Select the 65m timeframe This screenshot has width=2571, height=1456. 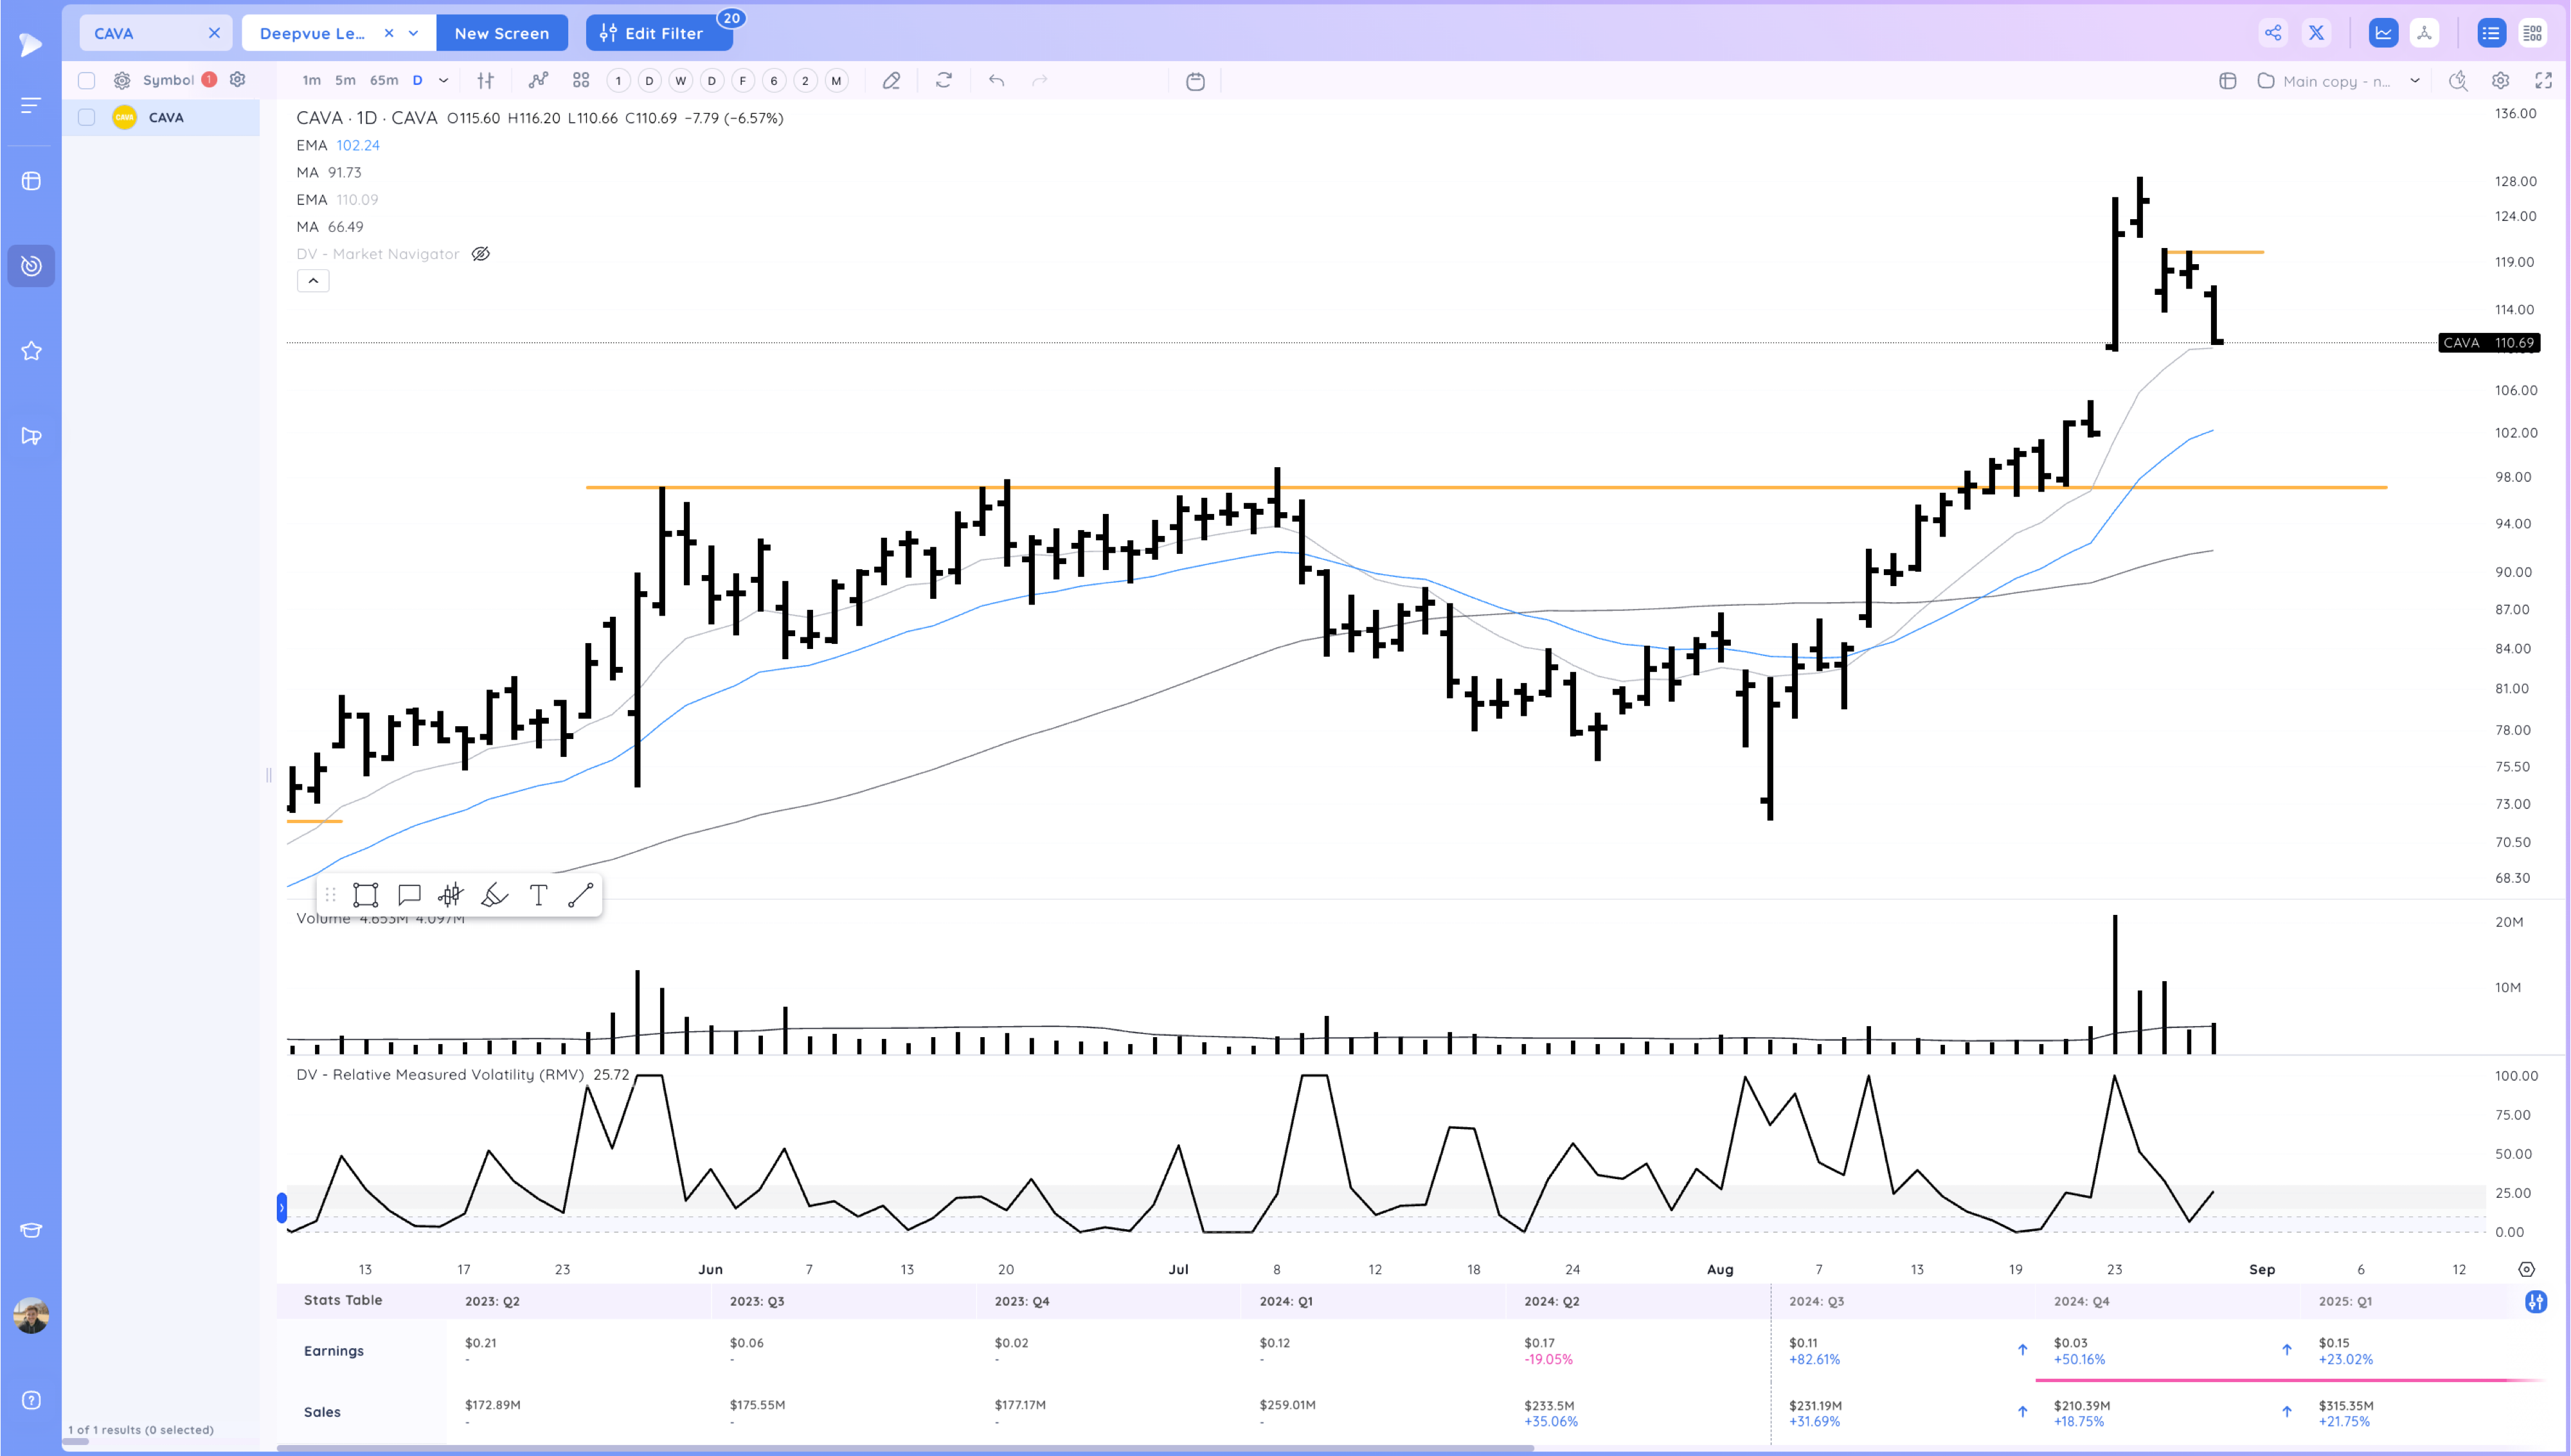[x=384, y=81]
